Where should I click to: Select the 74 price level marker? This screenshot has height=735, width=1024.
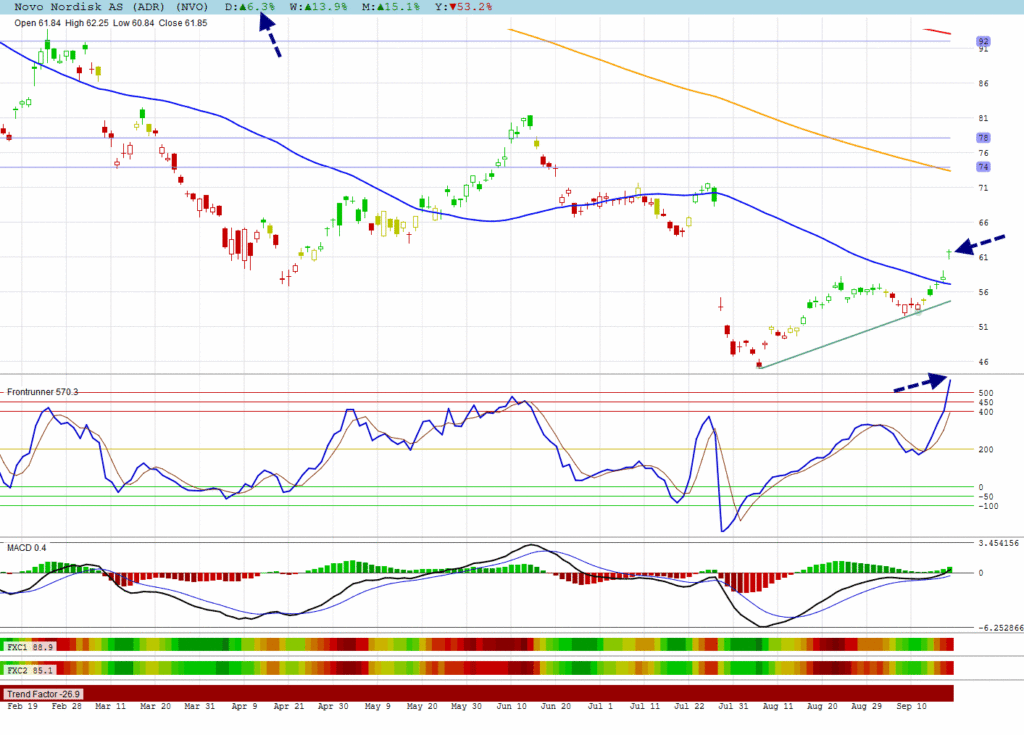[983, 166]
